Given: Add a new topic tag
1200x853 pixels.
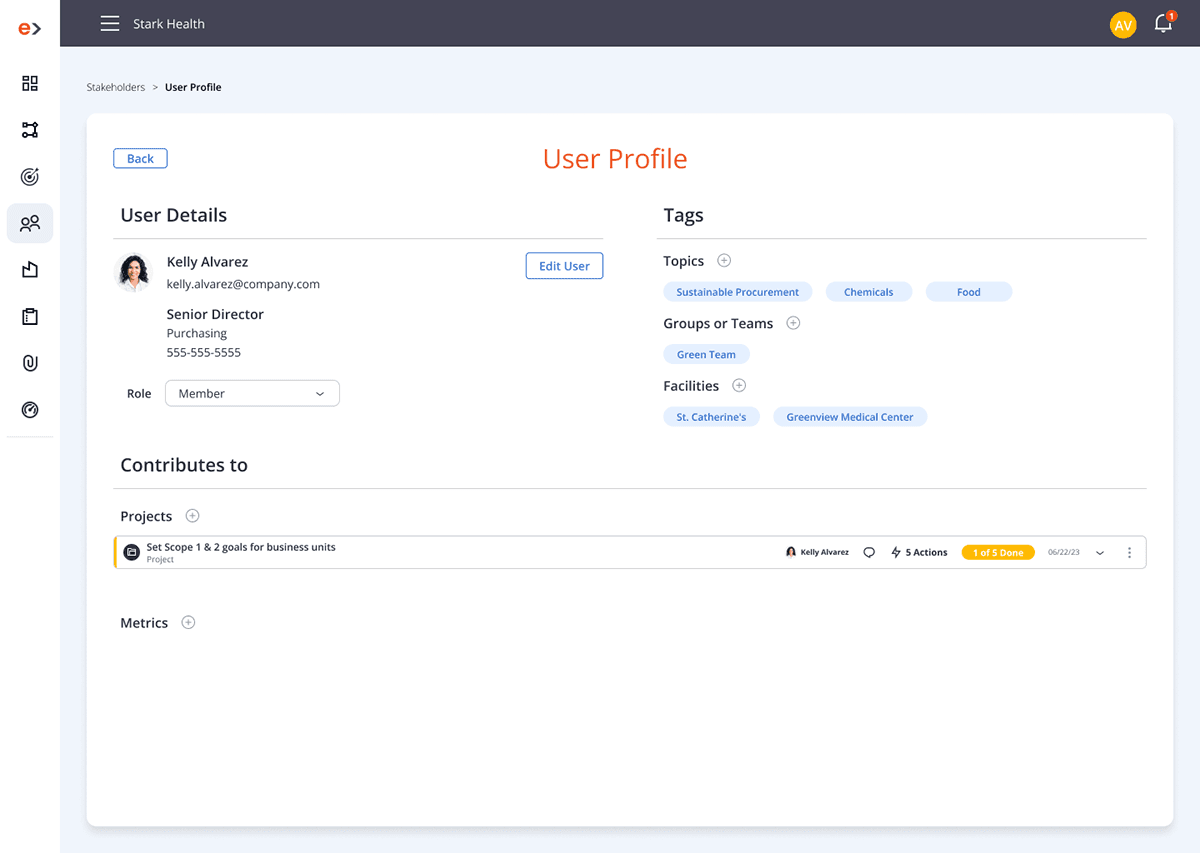Looking at the screenshot, I should click(724, 261).
